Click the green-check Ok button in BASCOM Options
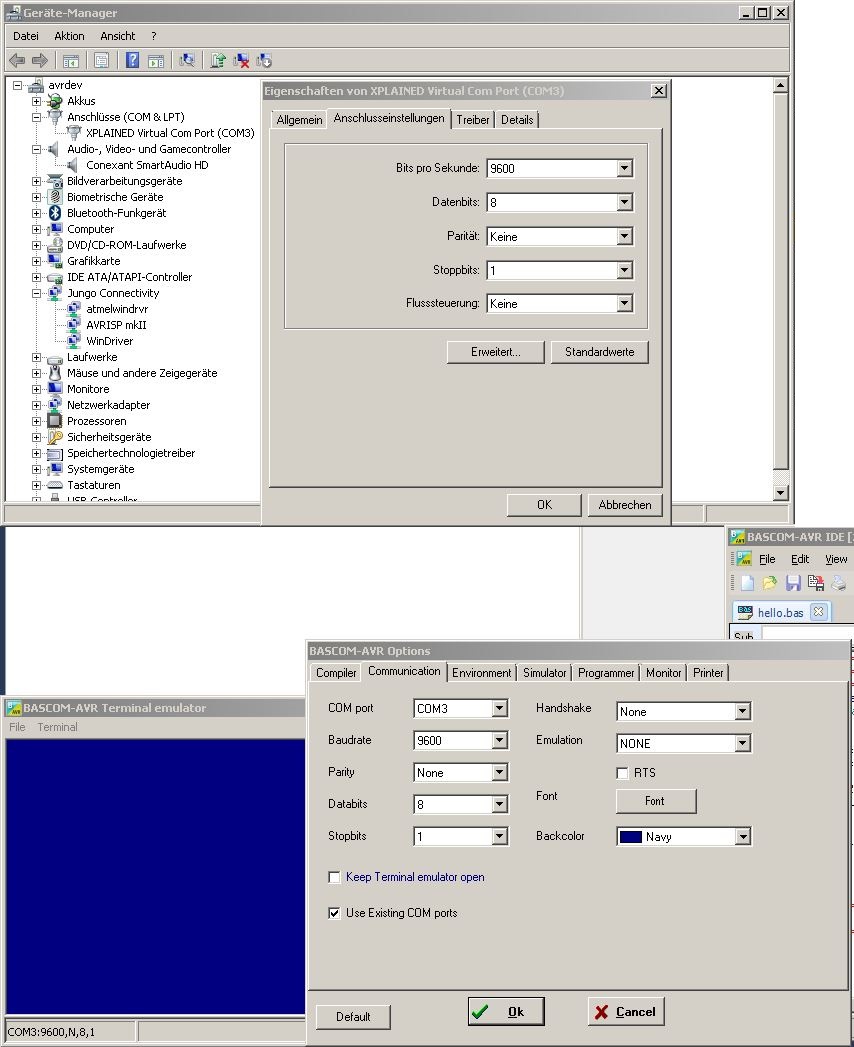This screenshot has width=854, height=1047. click(506, 1012)
